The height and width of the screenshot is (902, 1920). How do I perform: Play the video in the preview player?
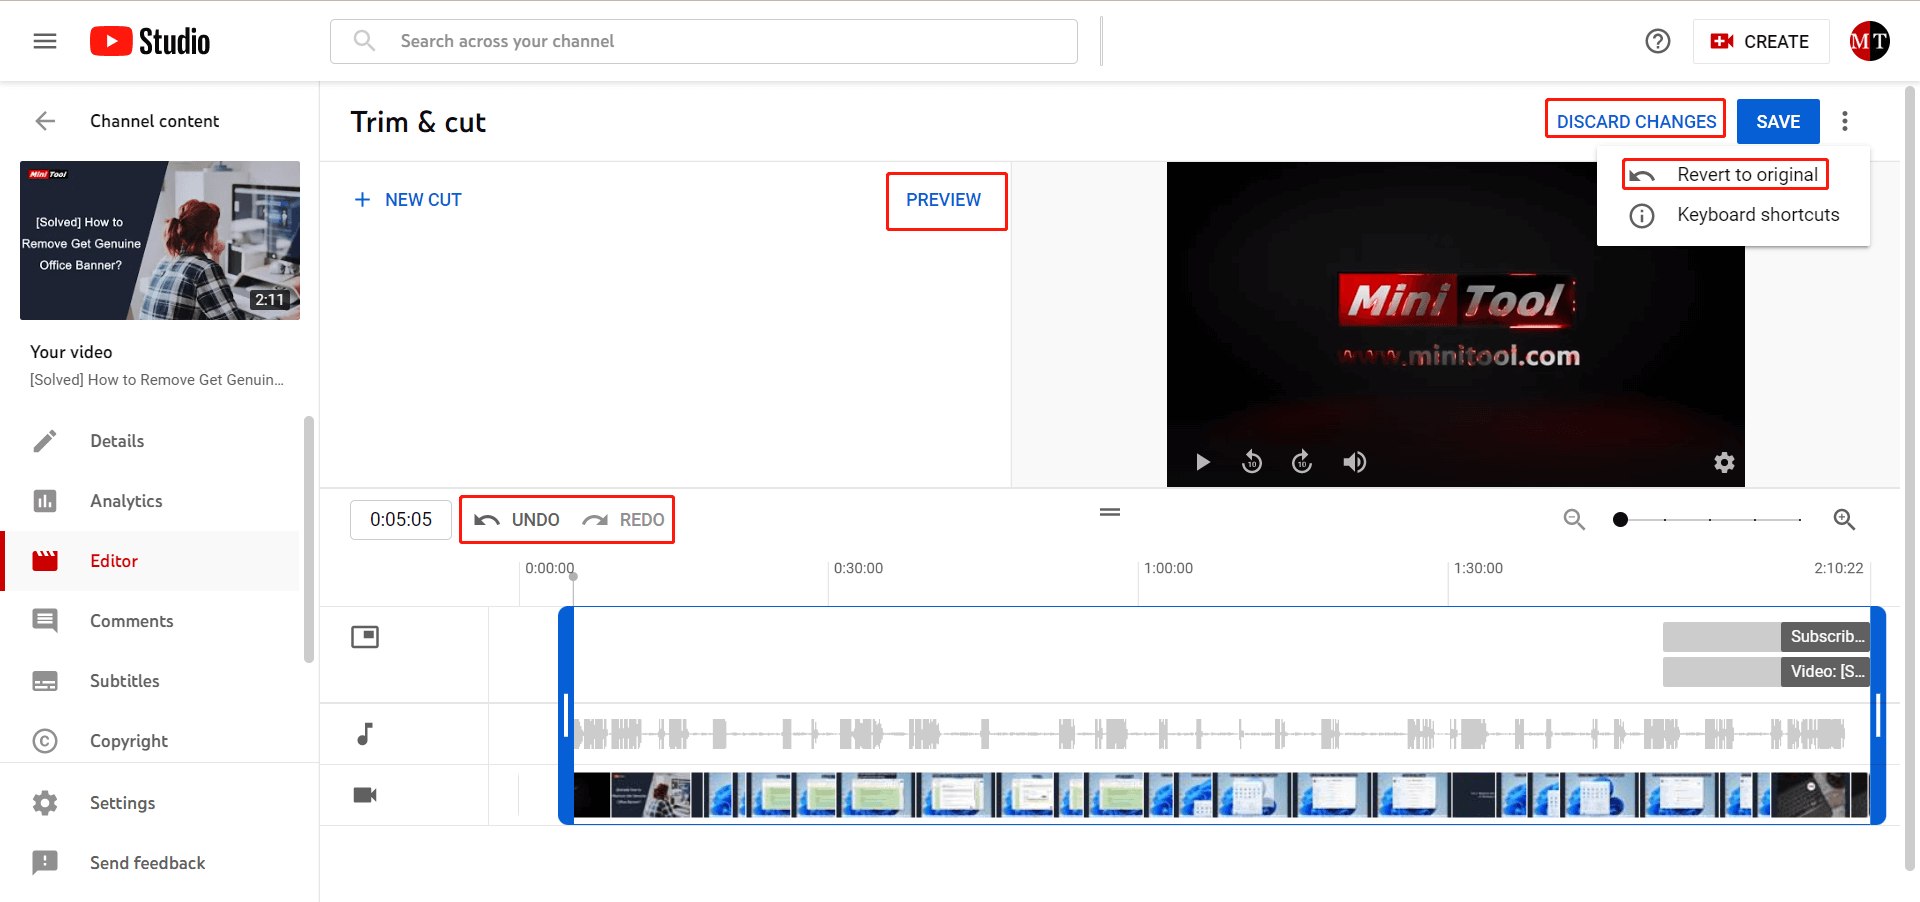coord(1203,462)
